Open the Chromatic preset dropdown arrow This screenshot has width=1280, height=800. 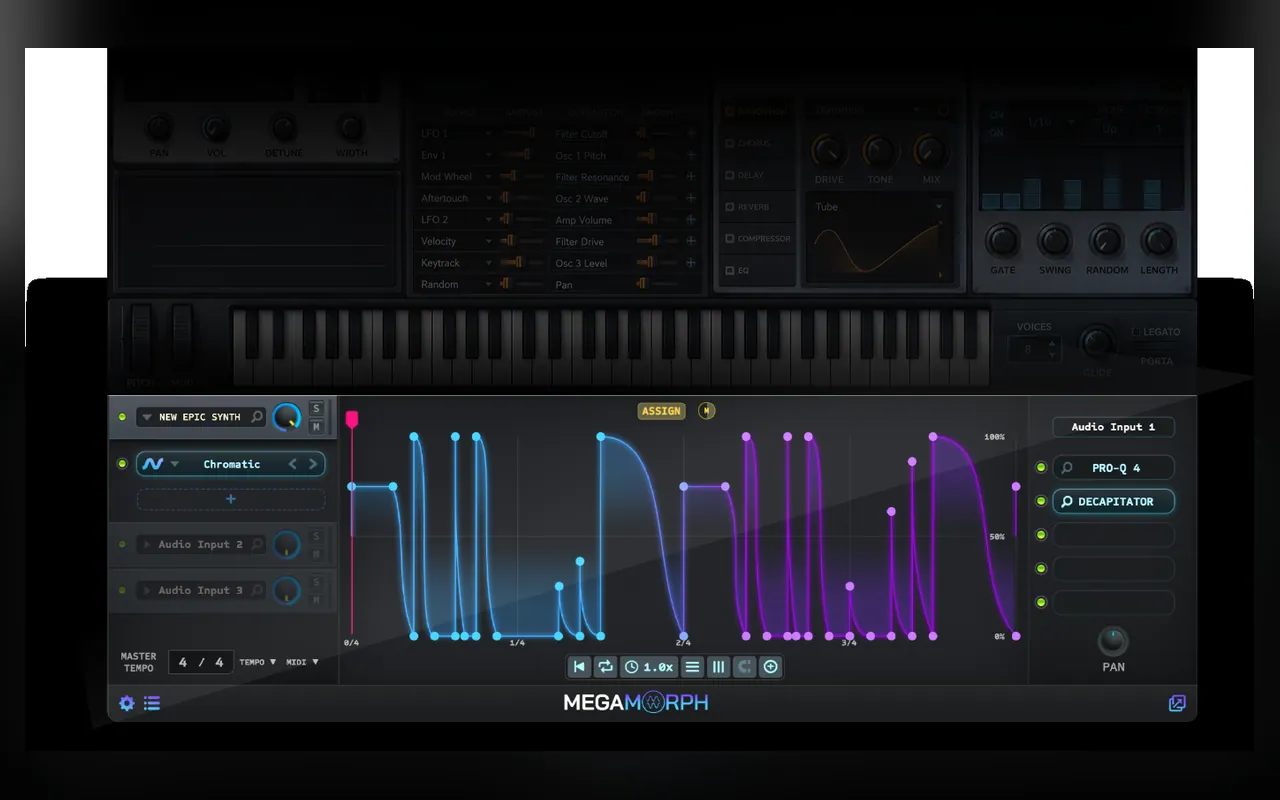pos(175,464)
